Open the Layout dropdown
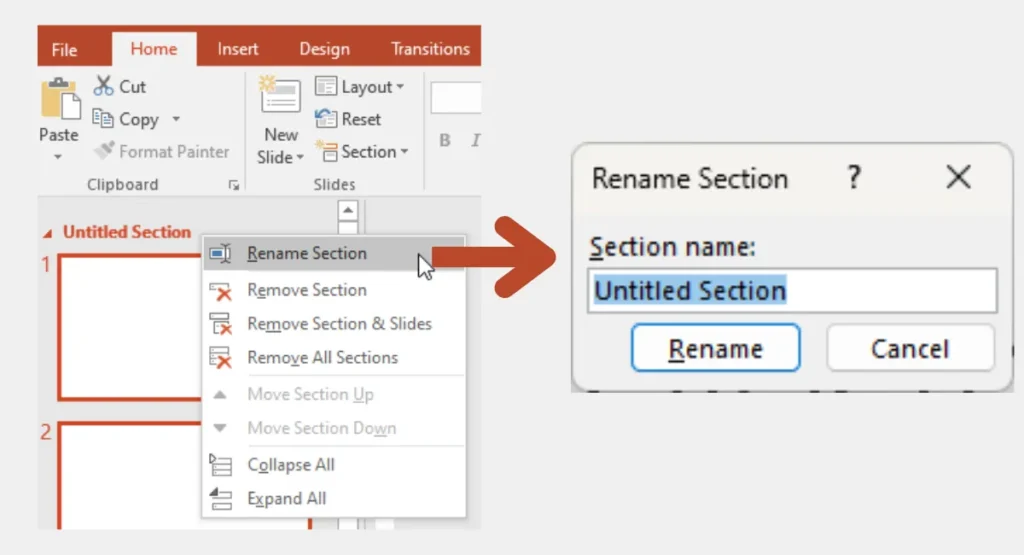The image size is (1024, 555). tap(360, 87)
